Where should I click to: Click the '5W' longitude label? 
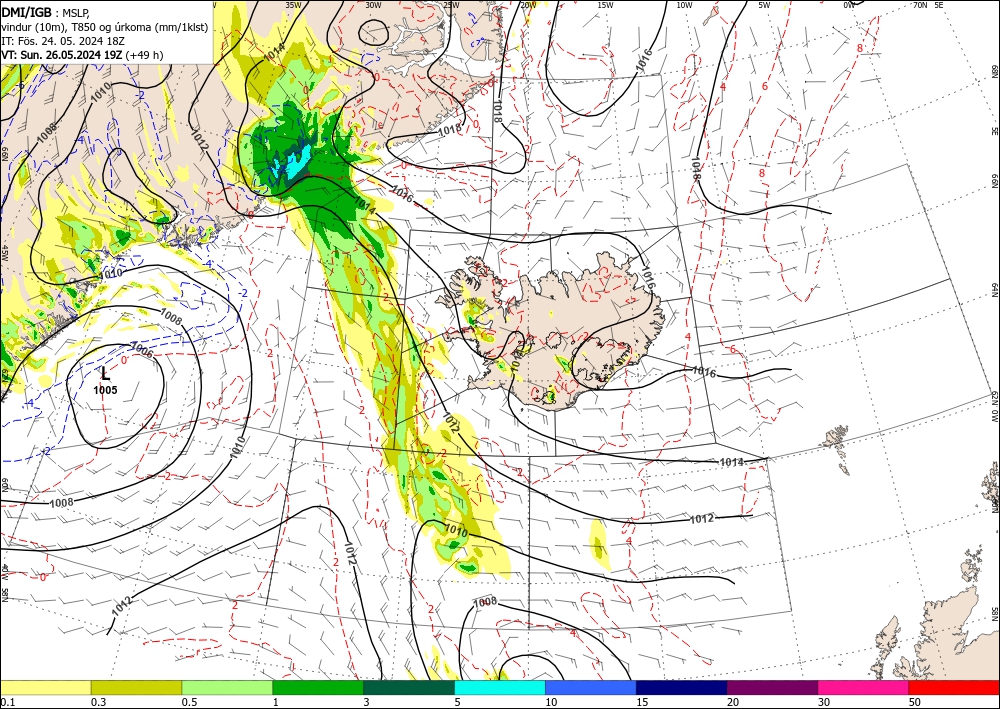[x=764, y=5]
